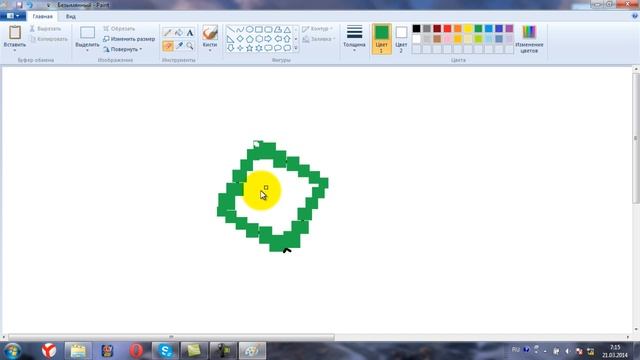Open the Контур outline dropdown

click(318, 29)
